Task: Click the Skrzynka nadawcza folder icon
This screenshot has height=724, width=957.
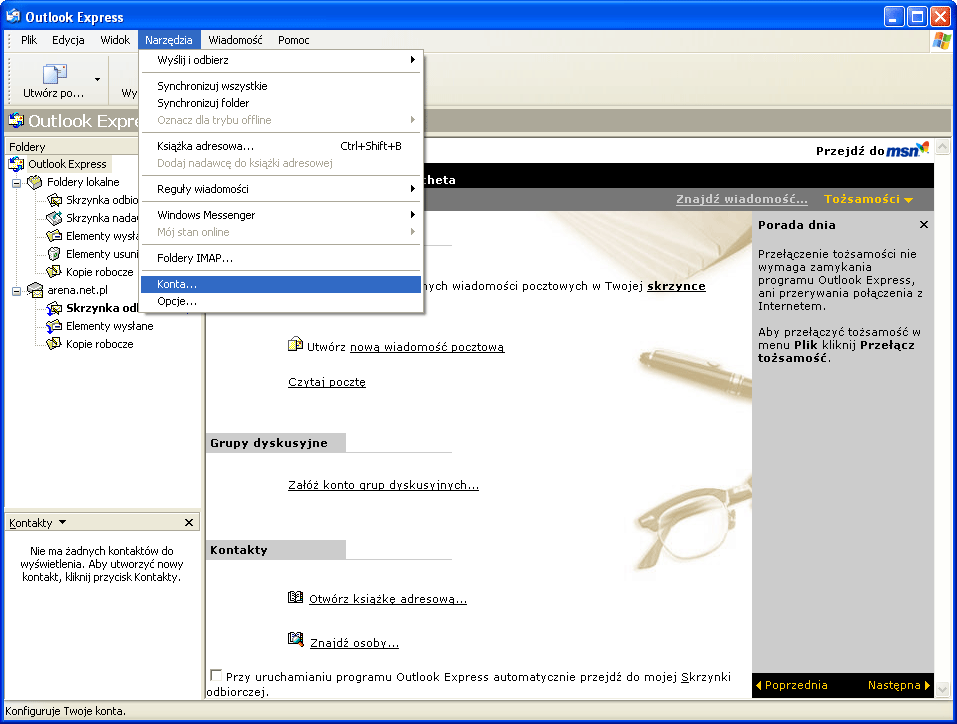Action: point(54,217)
